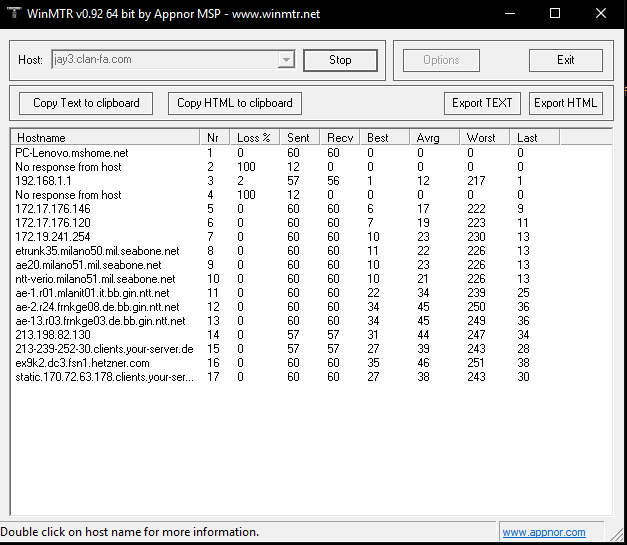Click the Hostname column header
This screenshot has height=545, width=627.
pos(105,138)
